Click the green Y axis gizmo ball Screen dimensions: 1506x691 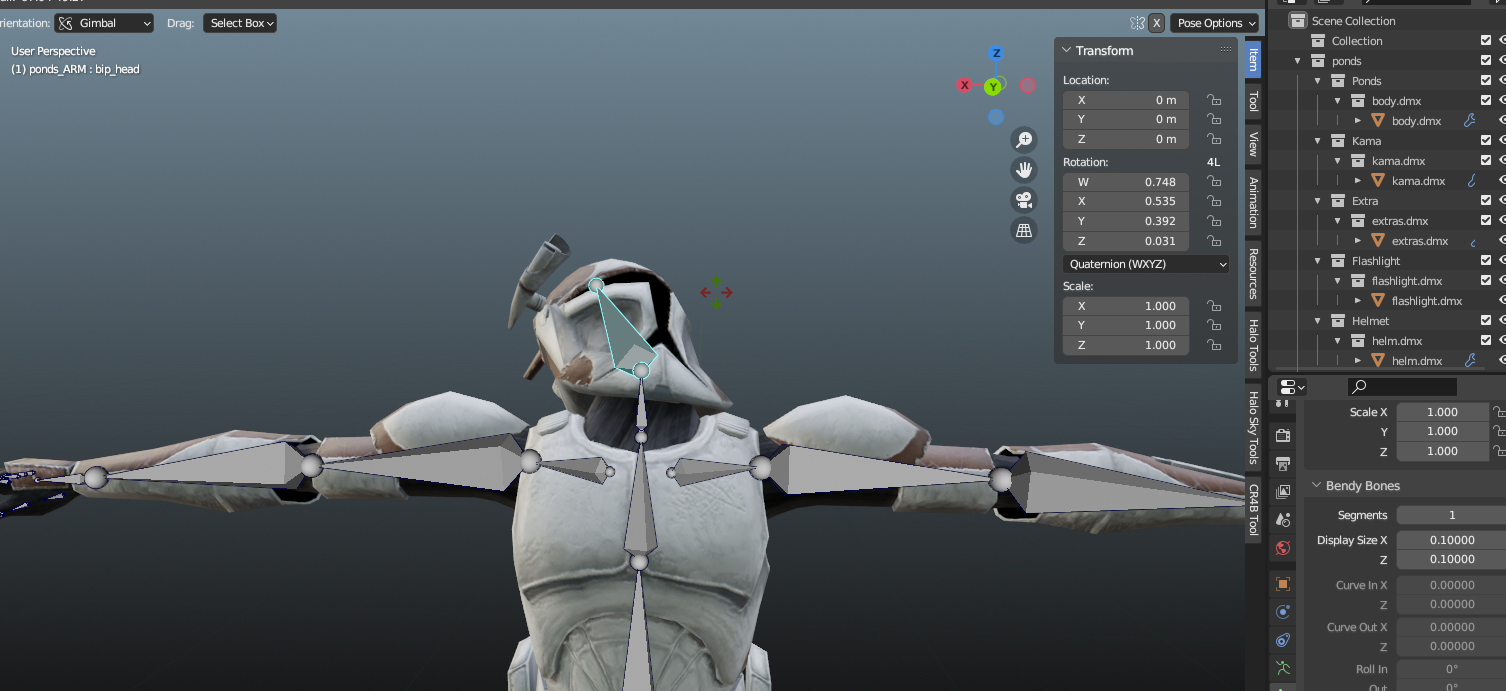pos(993,87)
